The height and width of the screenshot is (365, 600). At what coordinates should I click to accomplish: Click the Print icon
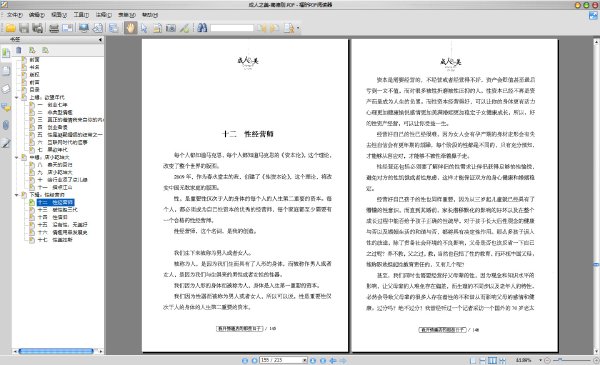54,28
